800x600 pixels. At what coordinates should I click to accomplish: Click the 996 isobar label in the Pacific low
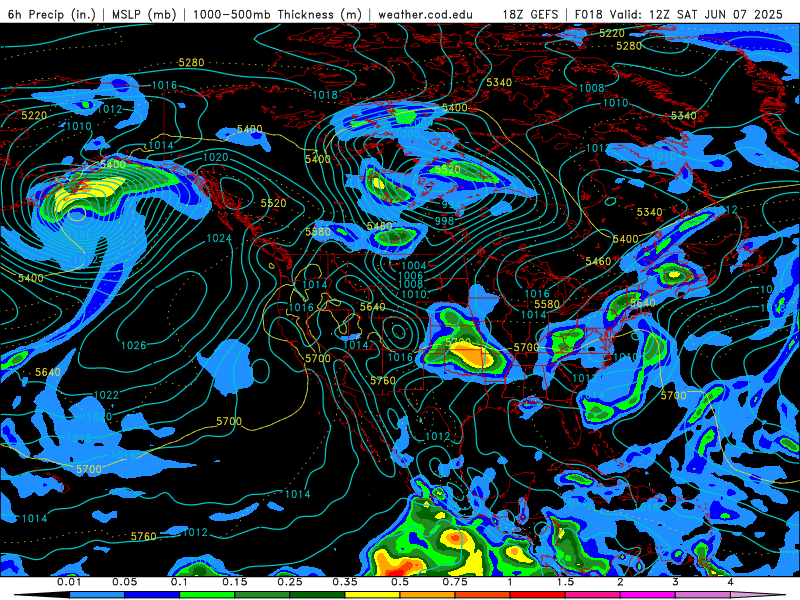click(x=82, y=235)
